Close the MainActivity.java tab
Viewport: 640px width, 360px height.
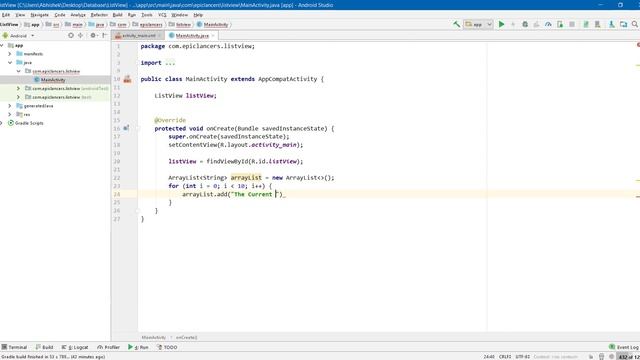pos(213,36)
